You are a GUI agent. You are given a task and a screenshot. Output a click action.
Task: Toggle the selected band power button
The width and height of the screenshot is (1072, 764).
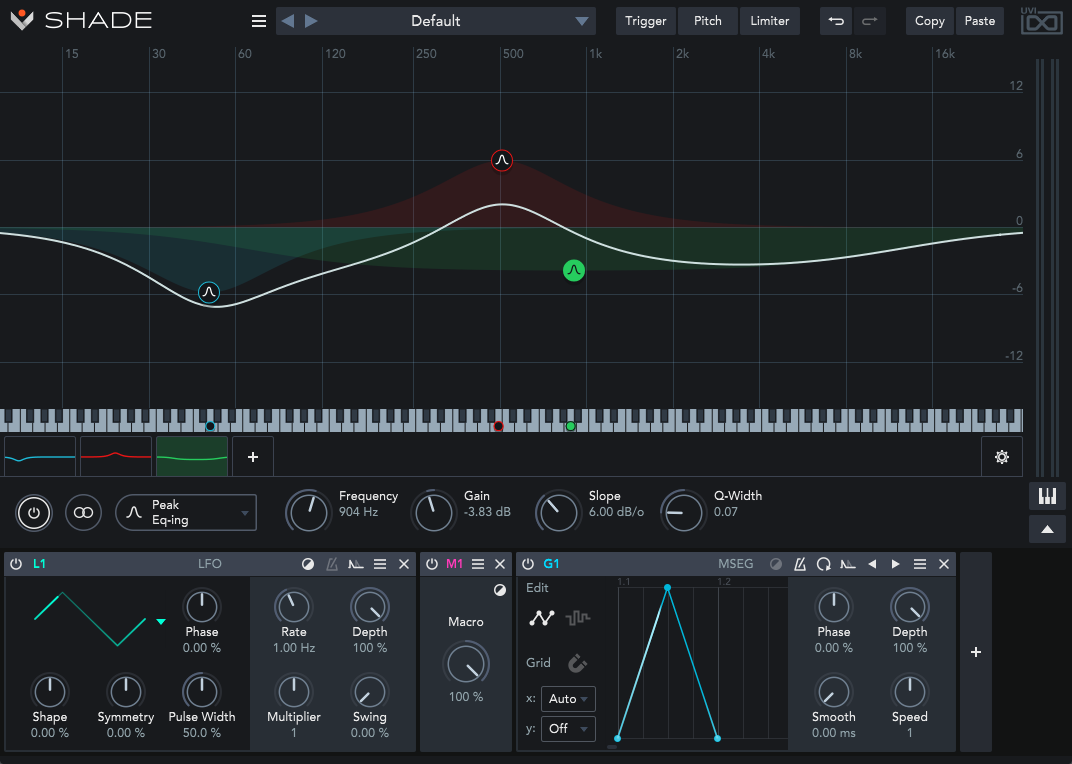(x=34, y=512)
